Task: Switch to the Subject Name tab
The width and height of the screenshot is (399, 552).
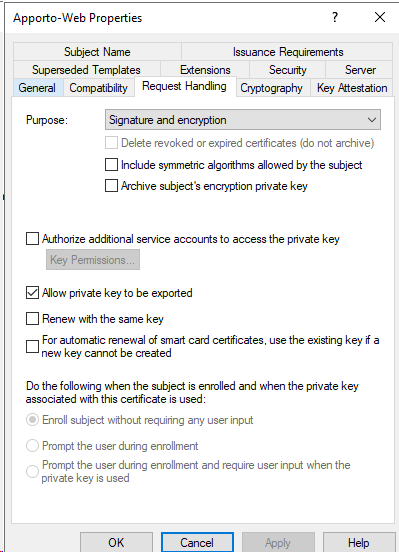Action: tap(97, 52)
